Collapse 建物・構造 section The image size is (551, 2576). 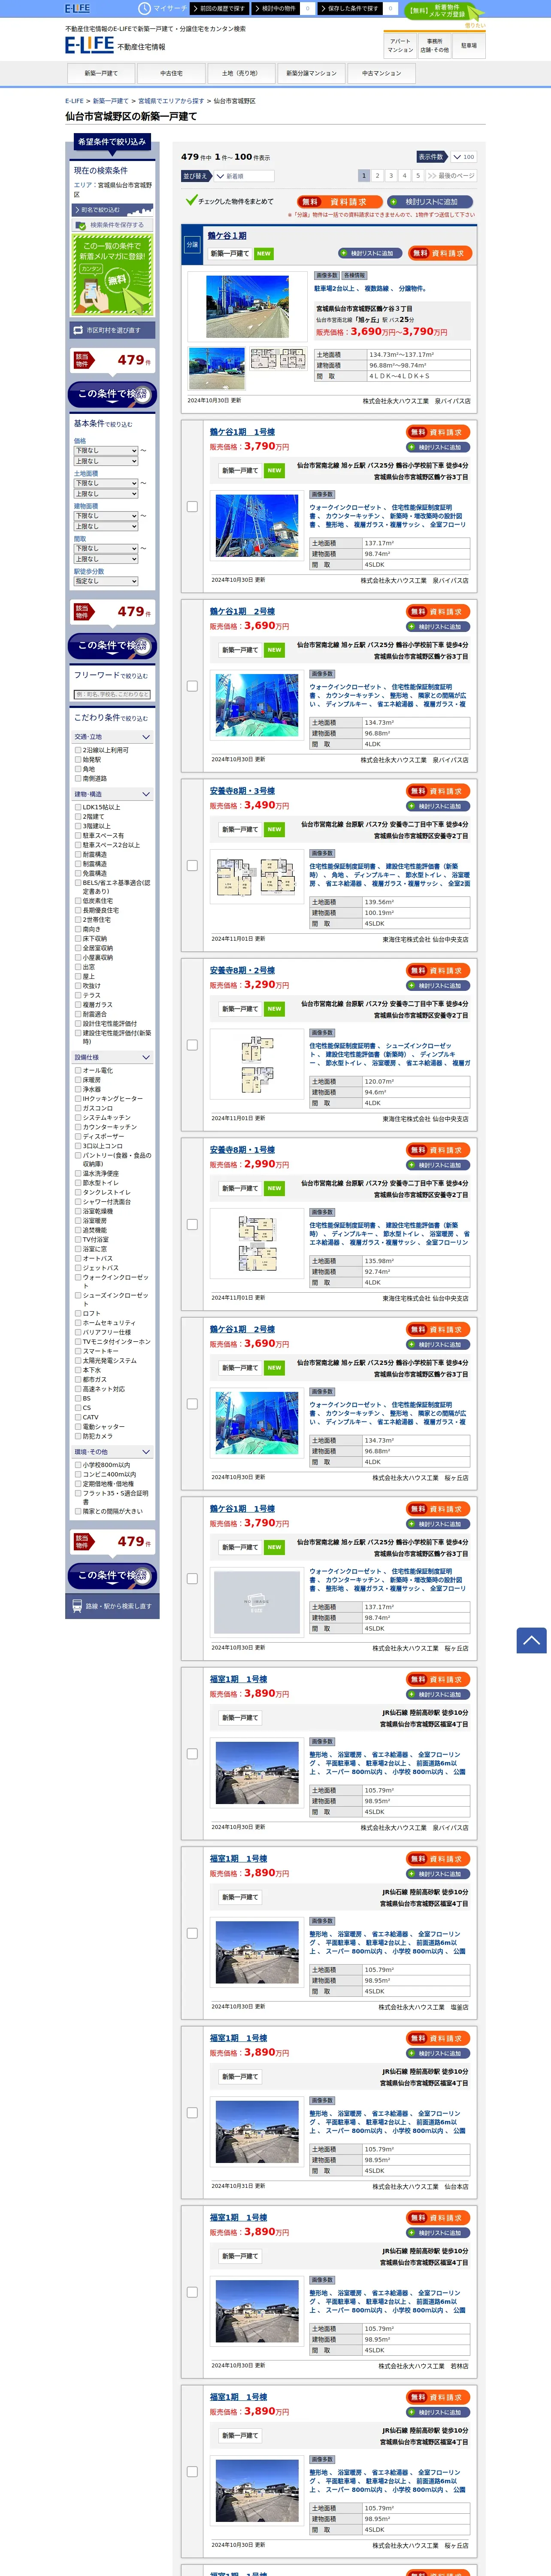click(x=112, y=794)
